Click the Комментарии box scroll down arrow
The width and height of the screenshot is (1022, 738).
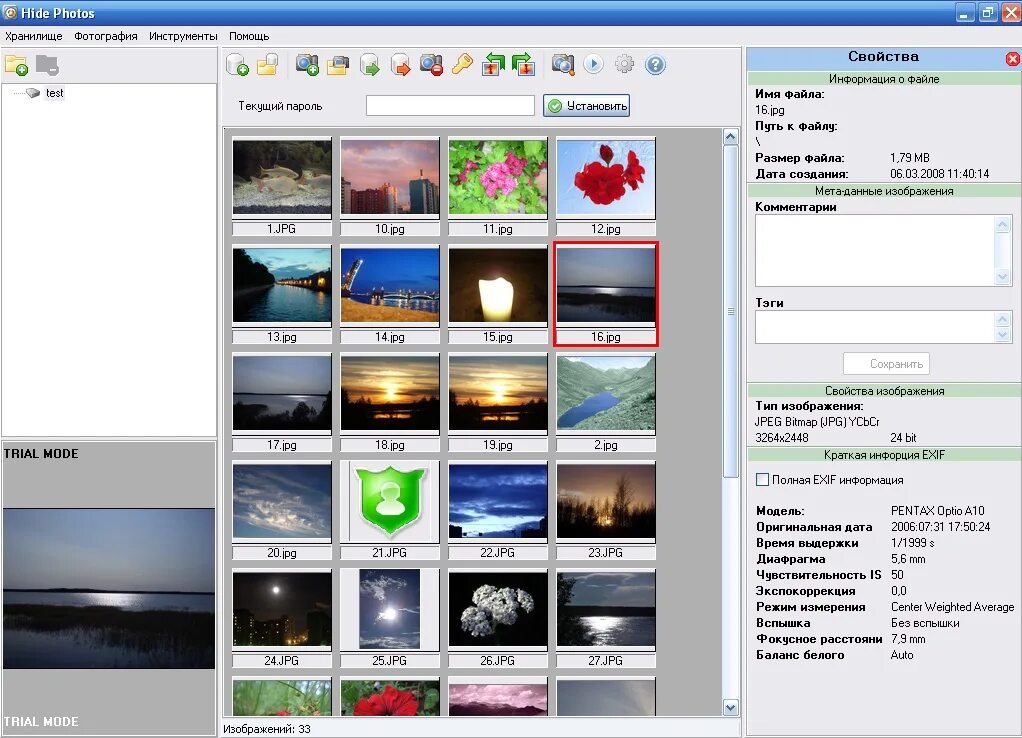(1003, 277)
